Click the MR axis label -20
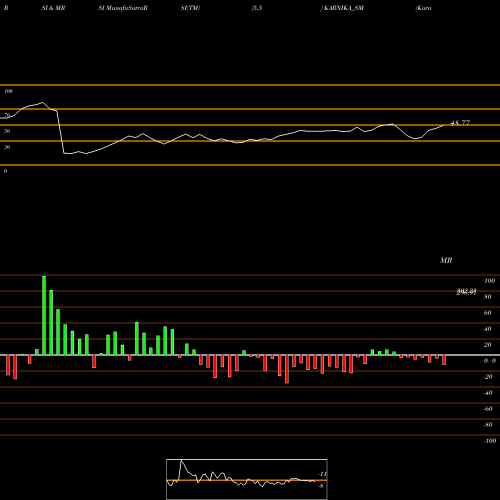This screenshot has height=500, width=500. click(488, 377)
